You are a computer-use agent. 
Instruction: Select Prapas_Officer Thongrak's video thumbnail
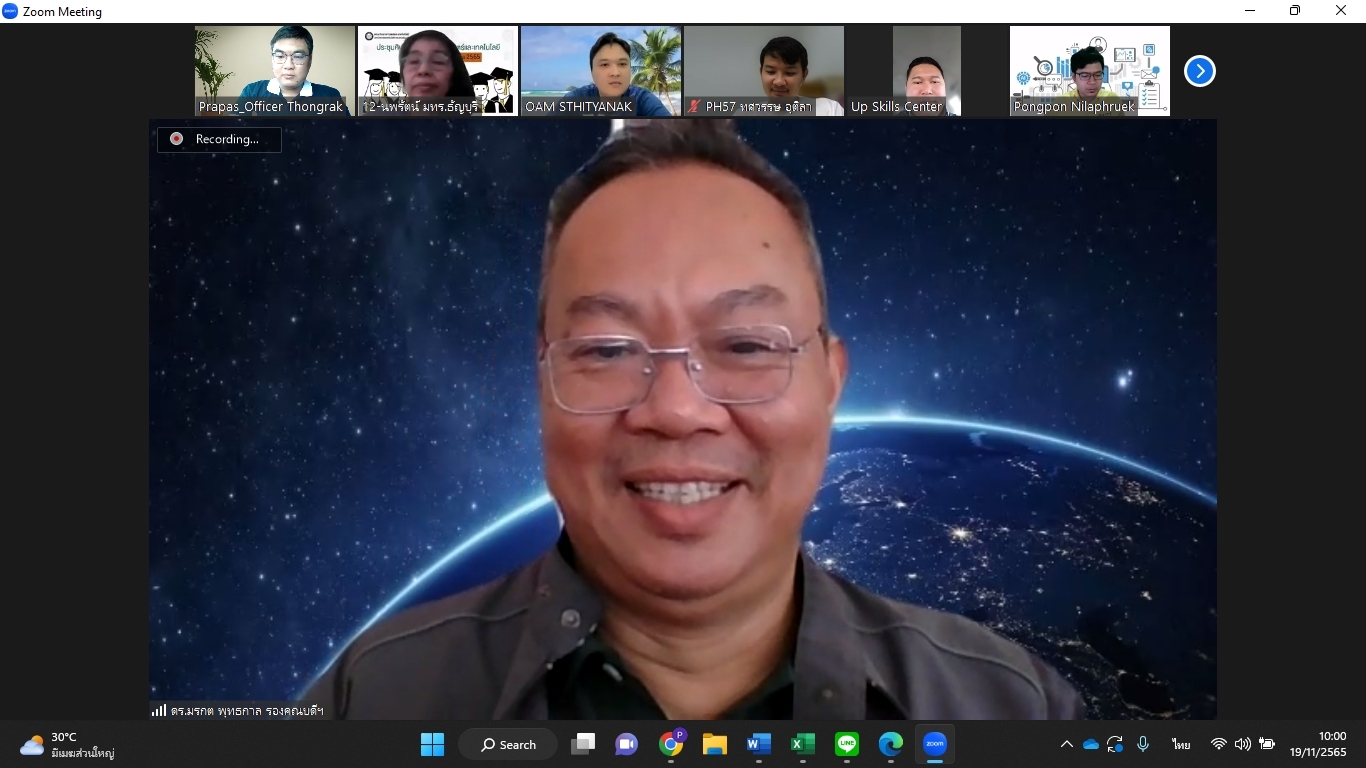pyautogui.click(x=275, y=71)
